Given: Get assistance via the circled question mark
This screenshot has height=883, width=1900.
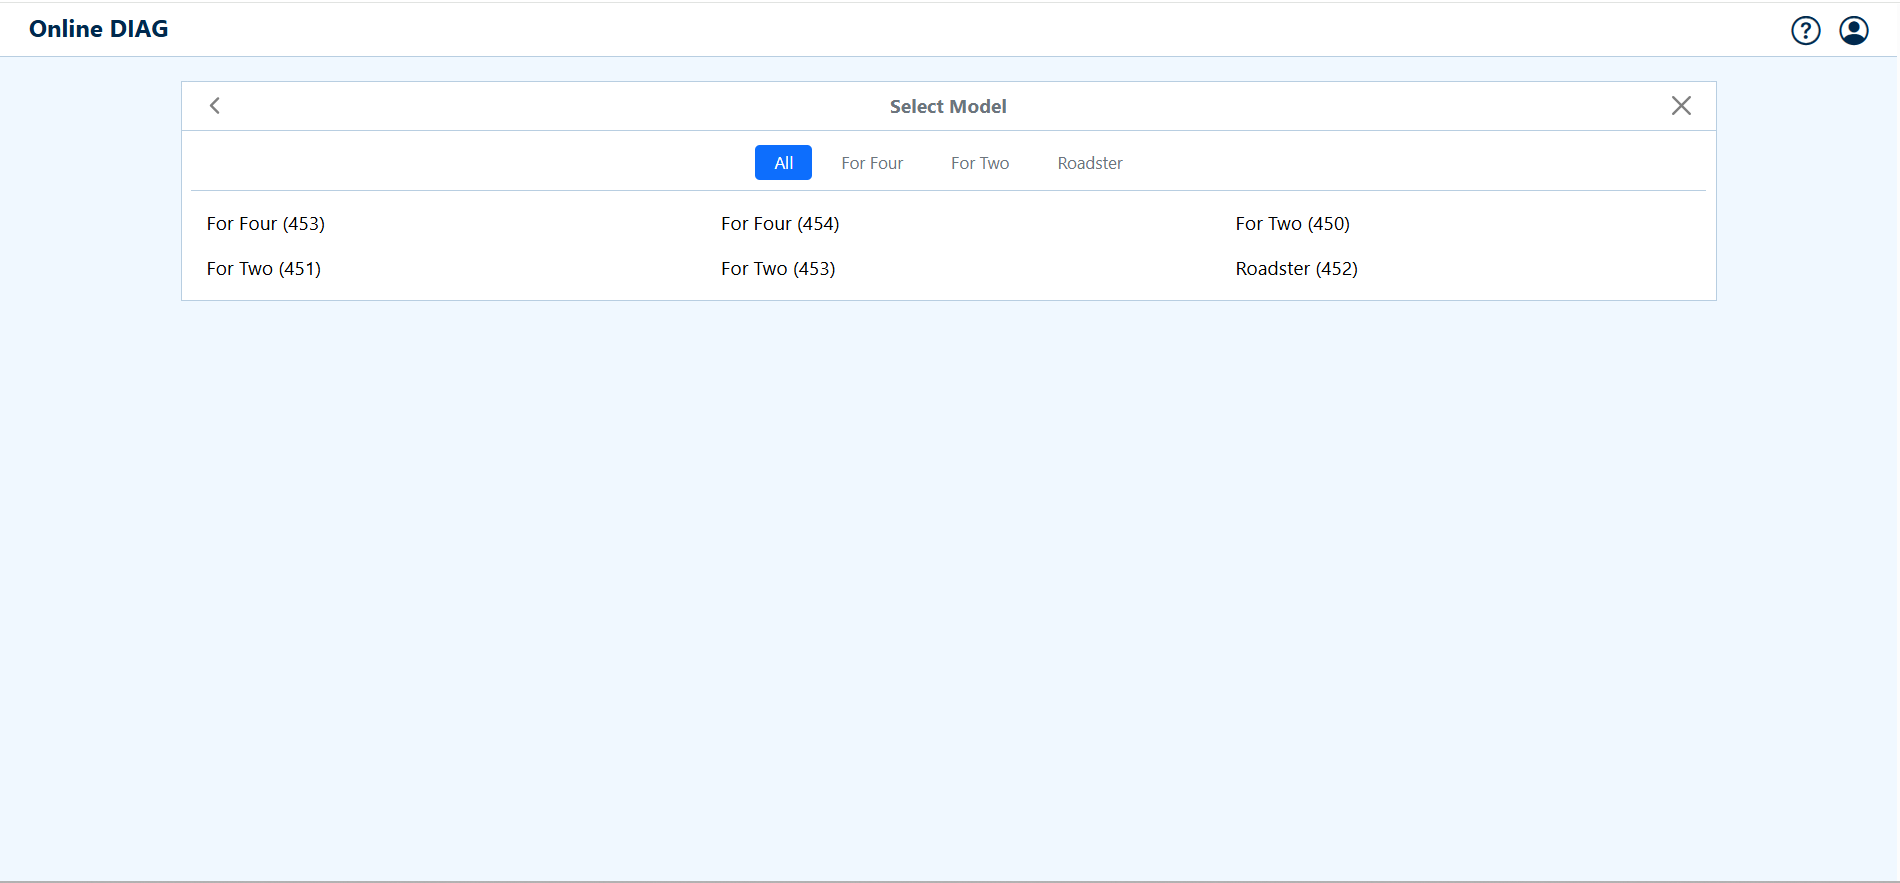Looking at the screenshot, I should 1805,31.
